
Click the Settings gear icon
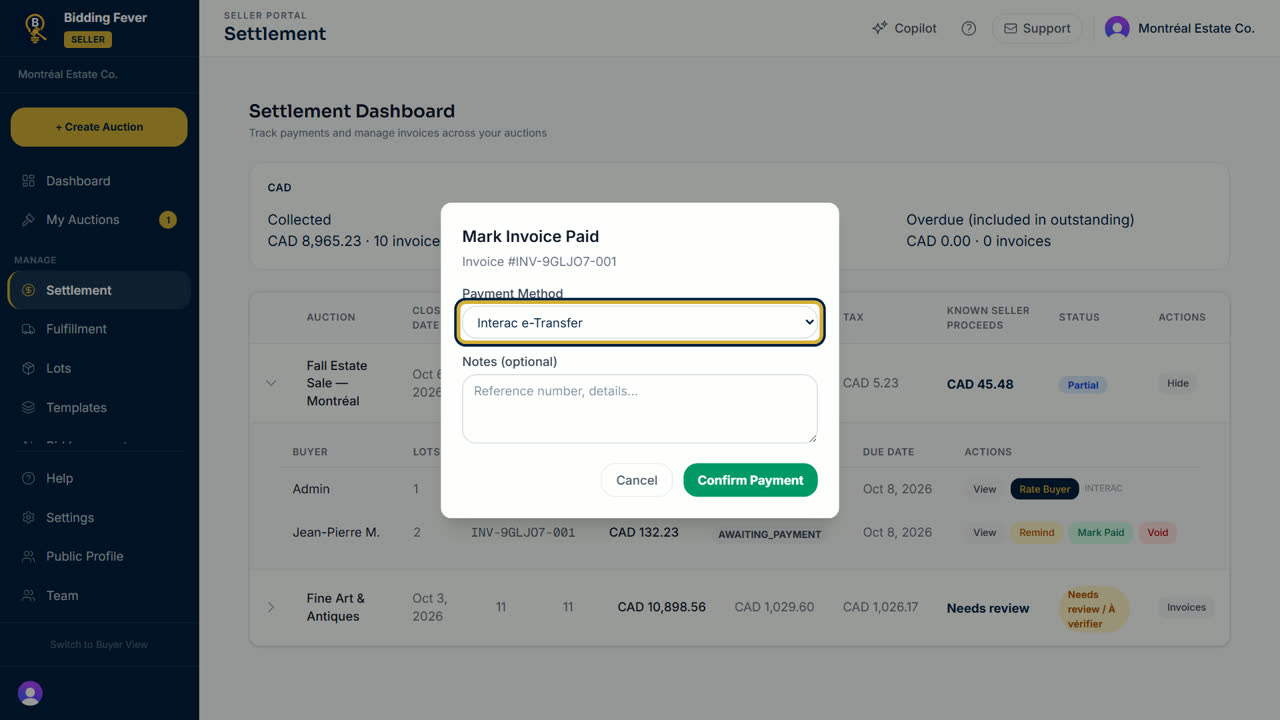(28, 518)
